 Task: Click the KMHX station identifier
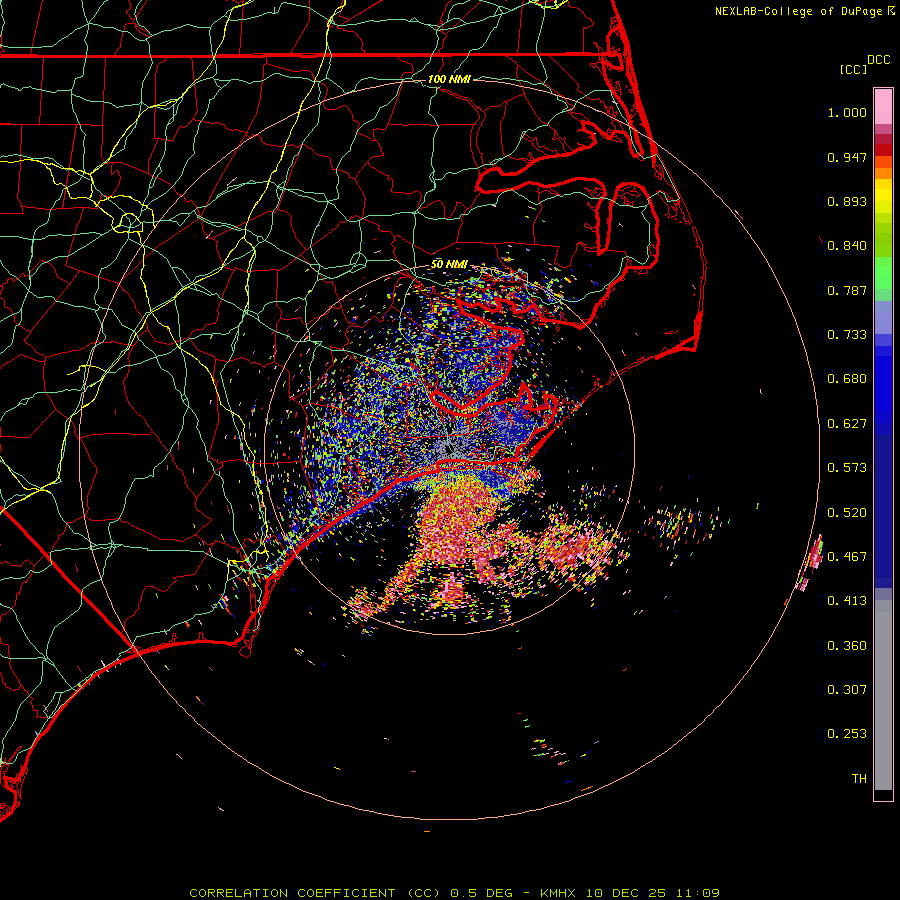point(557,893)
